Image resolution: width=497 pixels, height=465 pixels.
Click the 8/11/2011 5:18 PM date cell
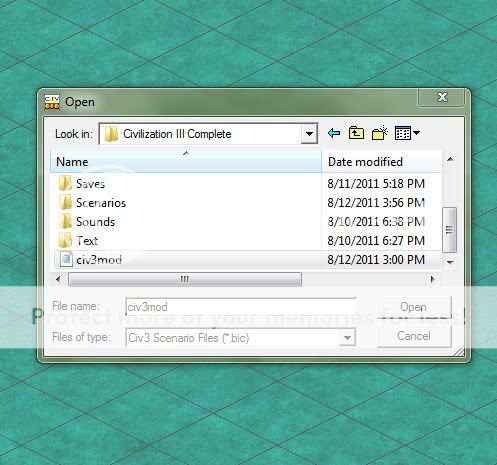(x=376, y=184)
